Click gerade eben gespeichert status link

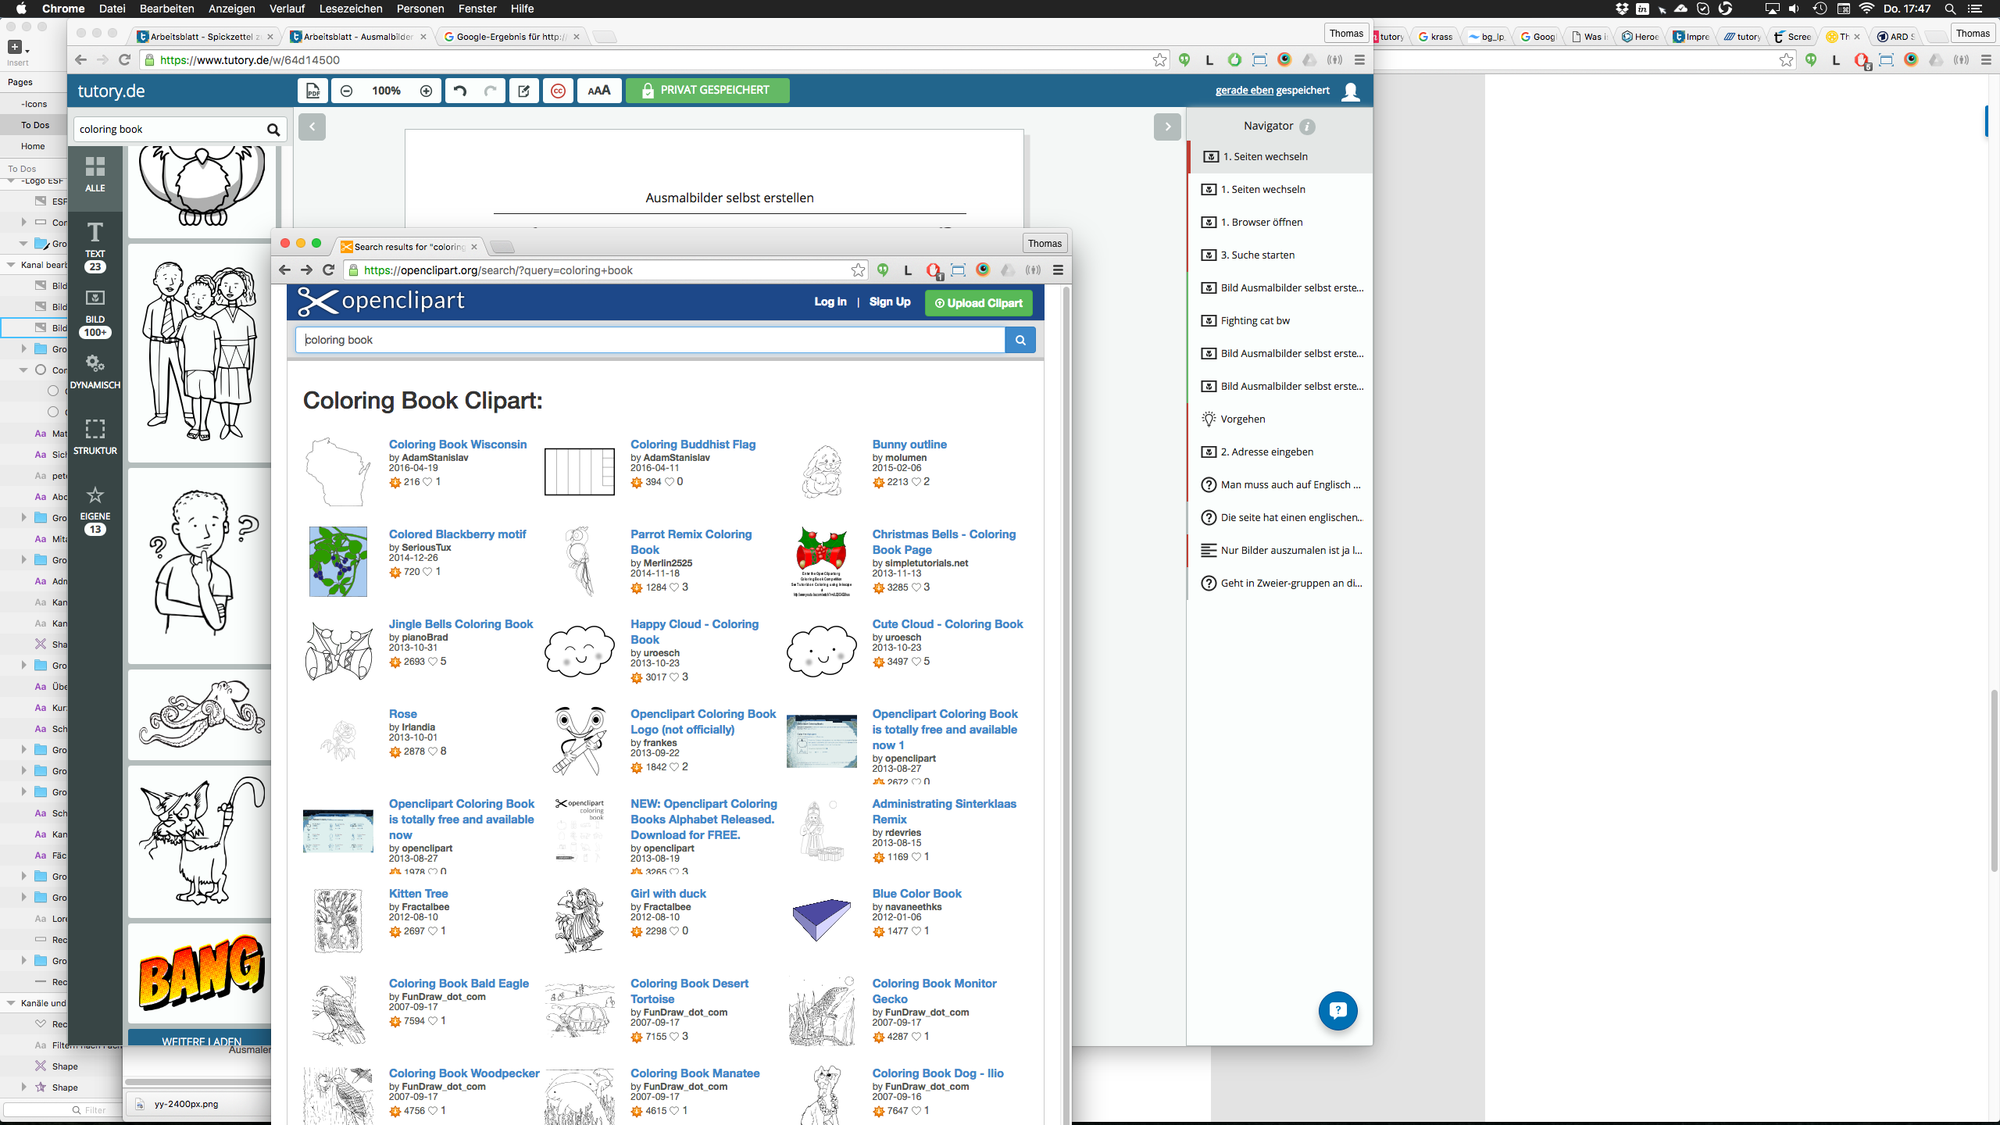coord(1272,91)
